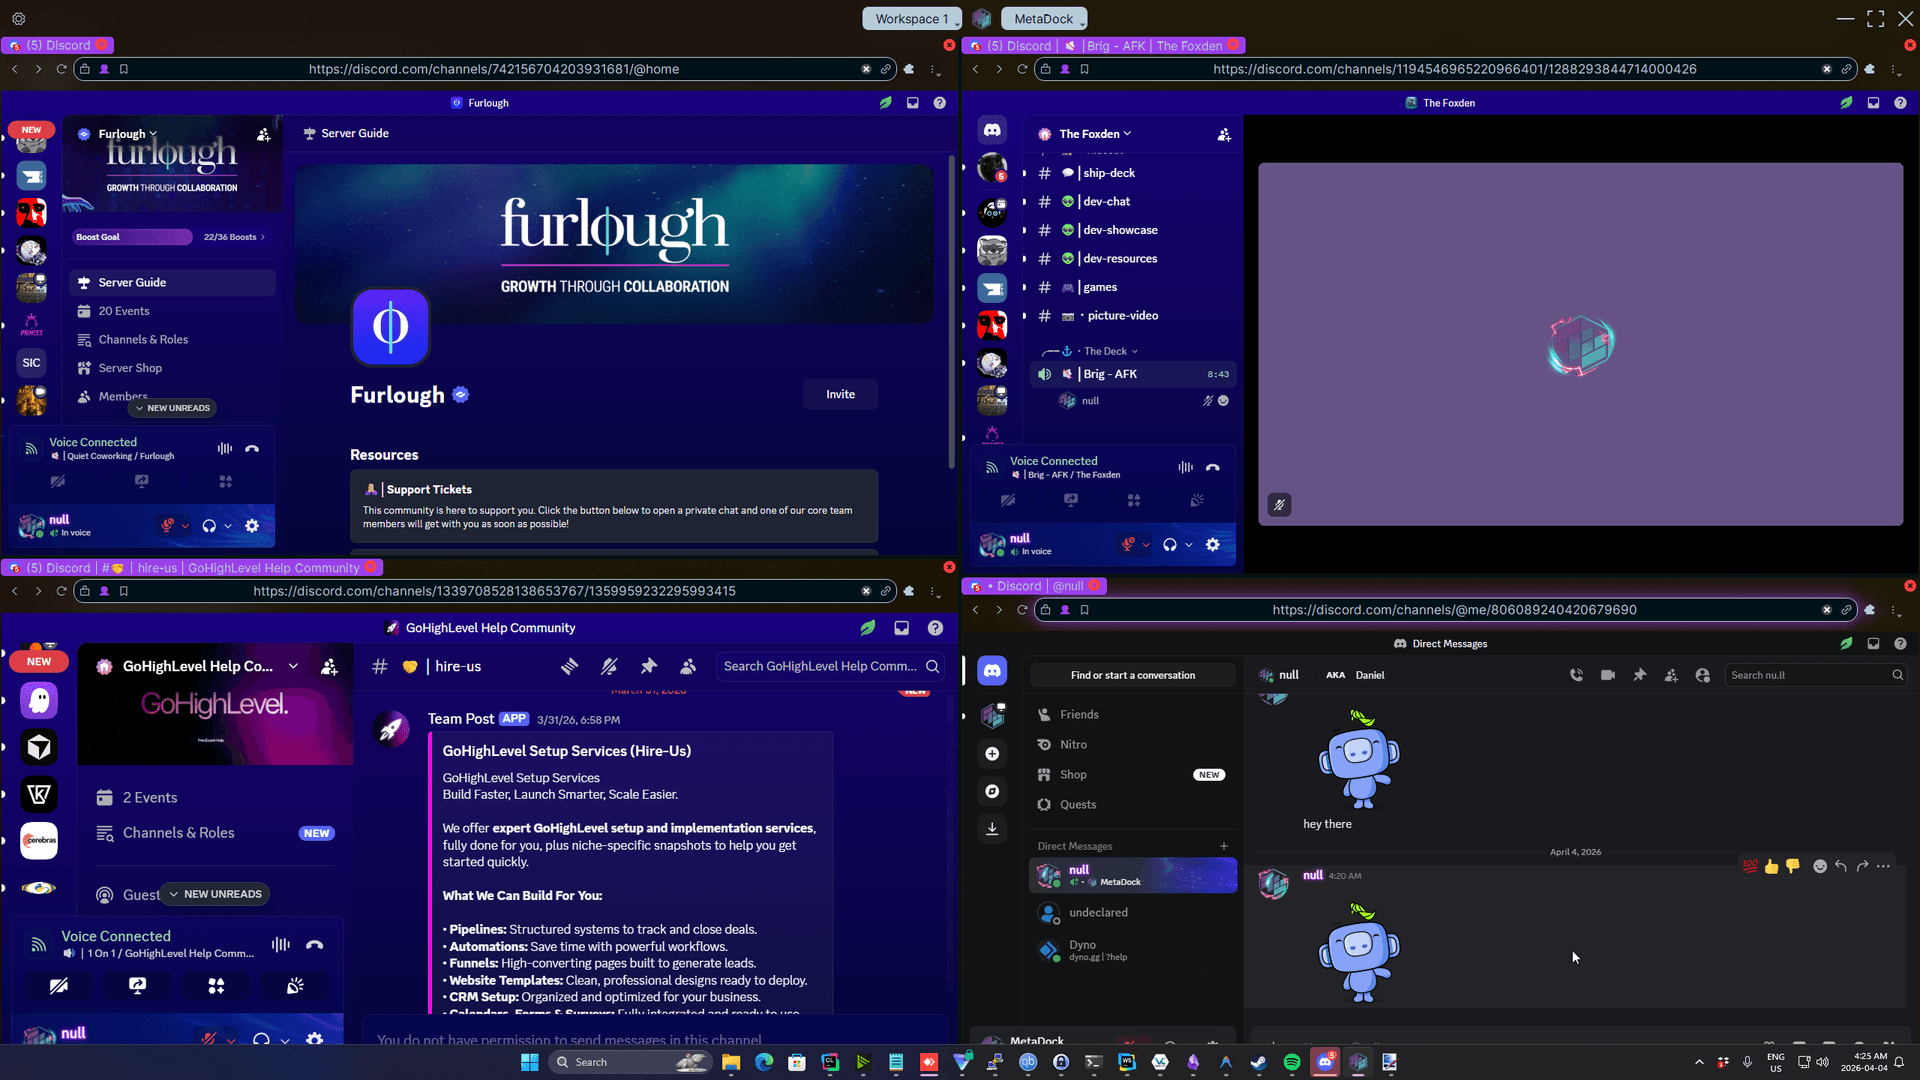Toggle deafen headphones in The Foxden panel
Screen dimensions: 1920x1080
point(1170,545)
